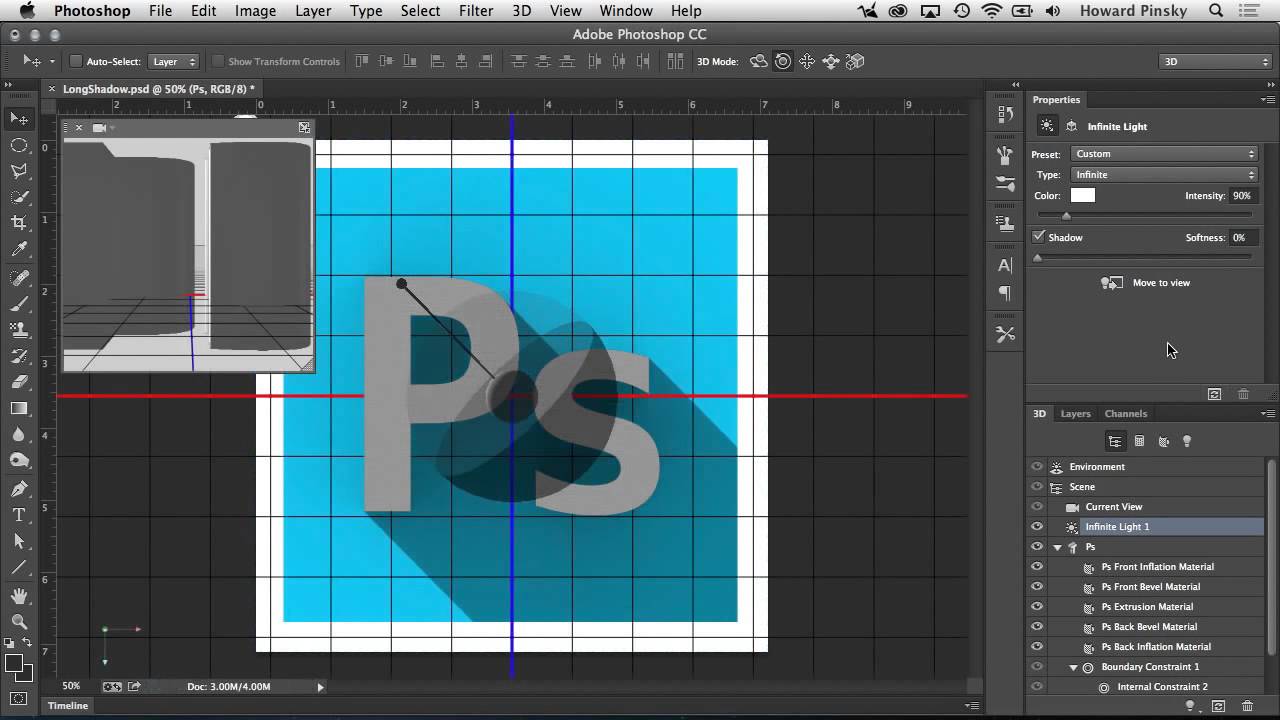Screen dimensions: 1280x720
Task: Choose Drag the 3D Object mode
Action: 807,61
